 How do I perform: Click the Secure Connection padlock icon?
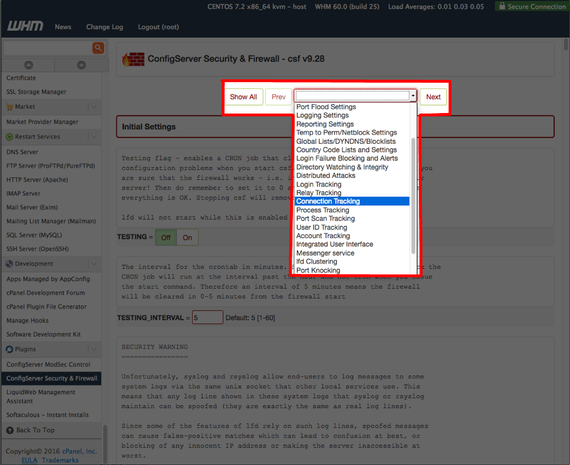pos(502,6)
